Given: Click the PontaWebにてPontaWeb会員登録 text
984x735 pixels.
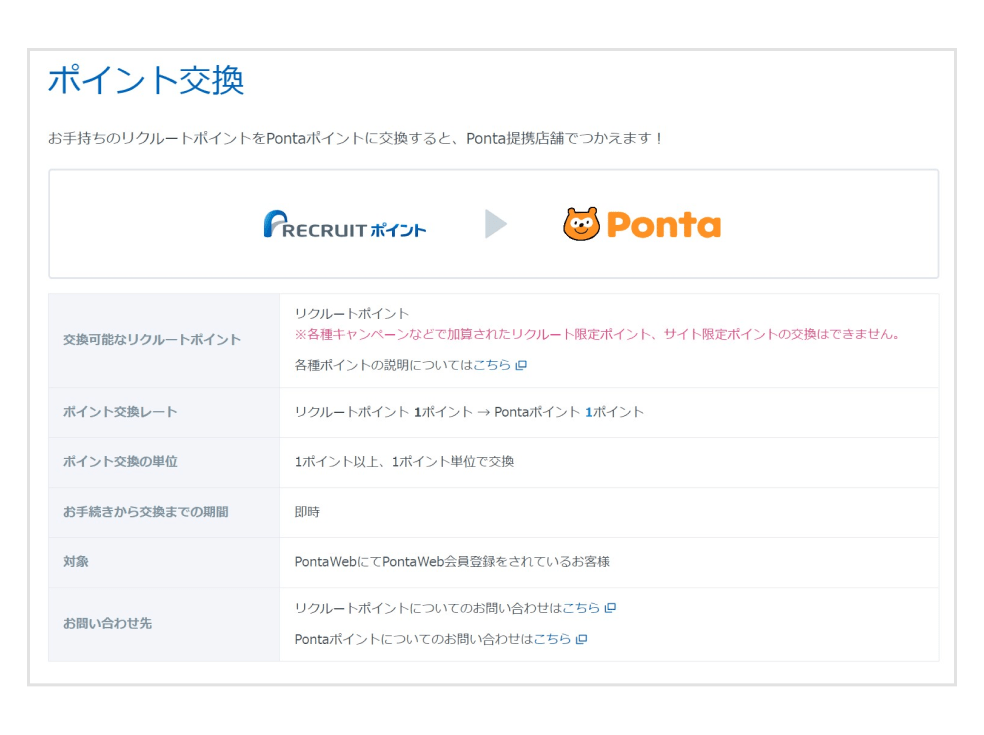Looking at the screenshot, I should point(452,561).
